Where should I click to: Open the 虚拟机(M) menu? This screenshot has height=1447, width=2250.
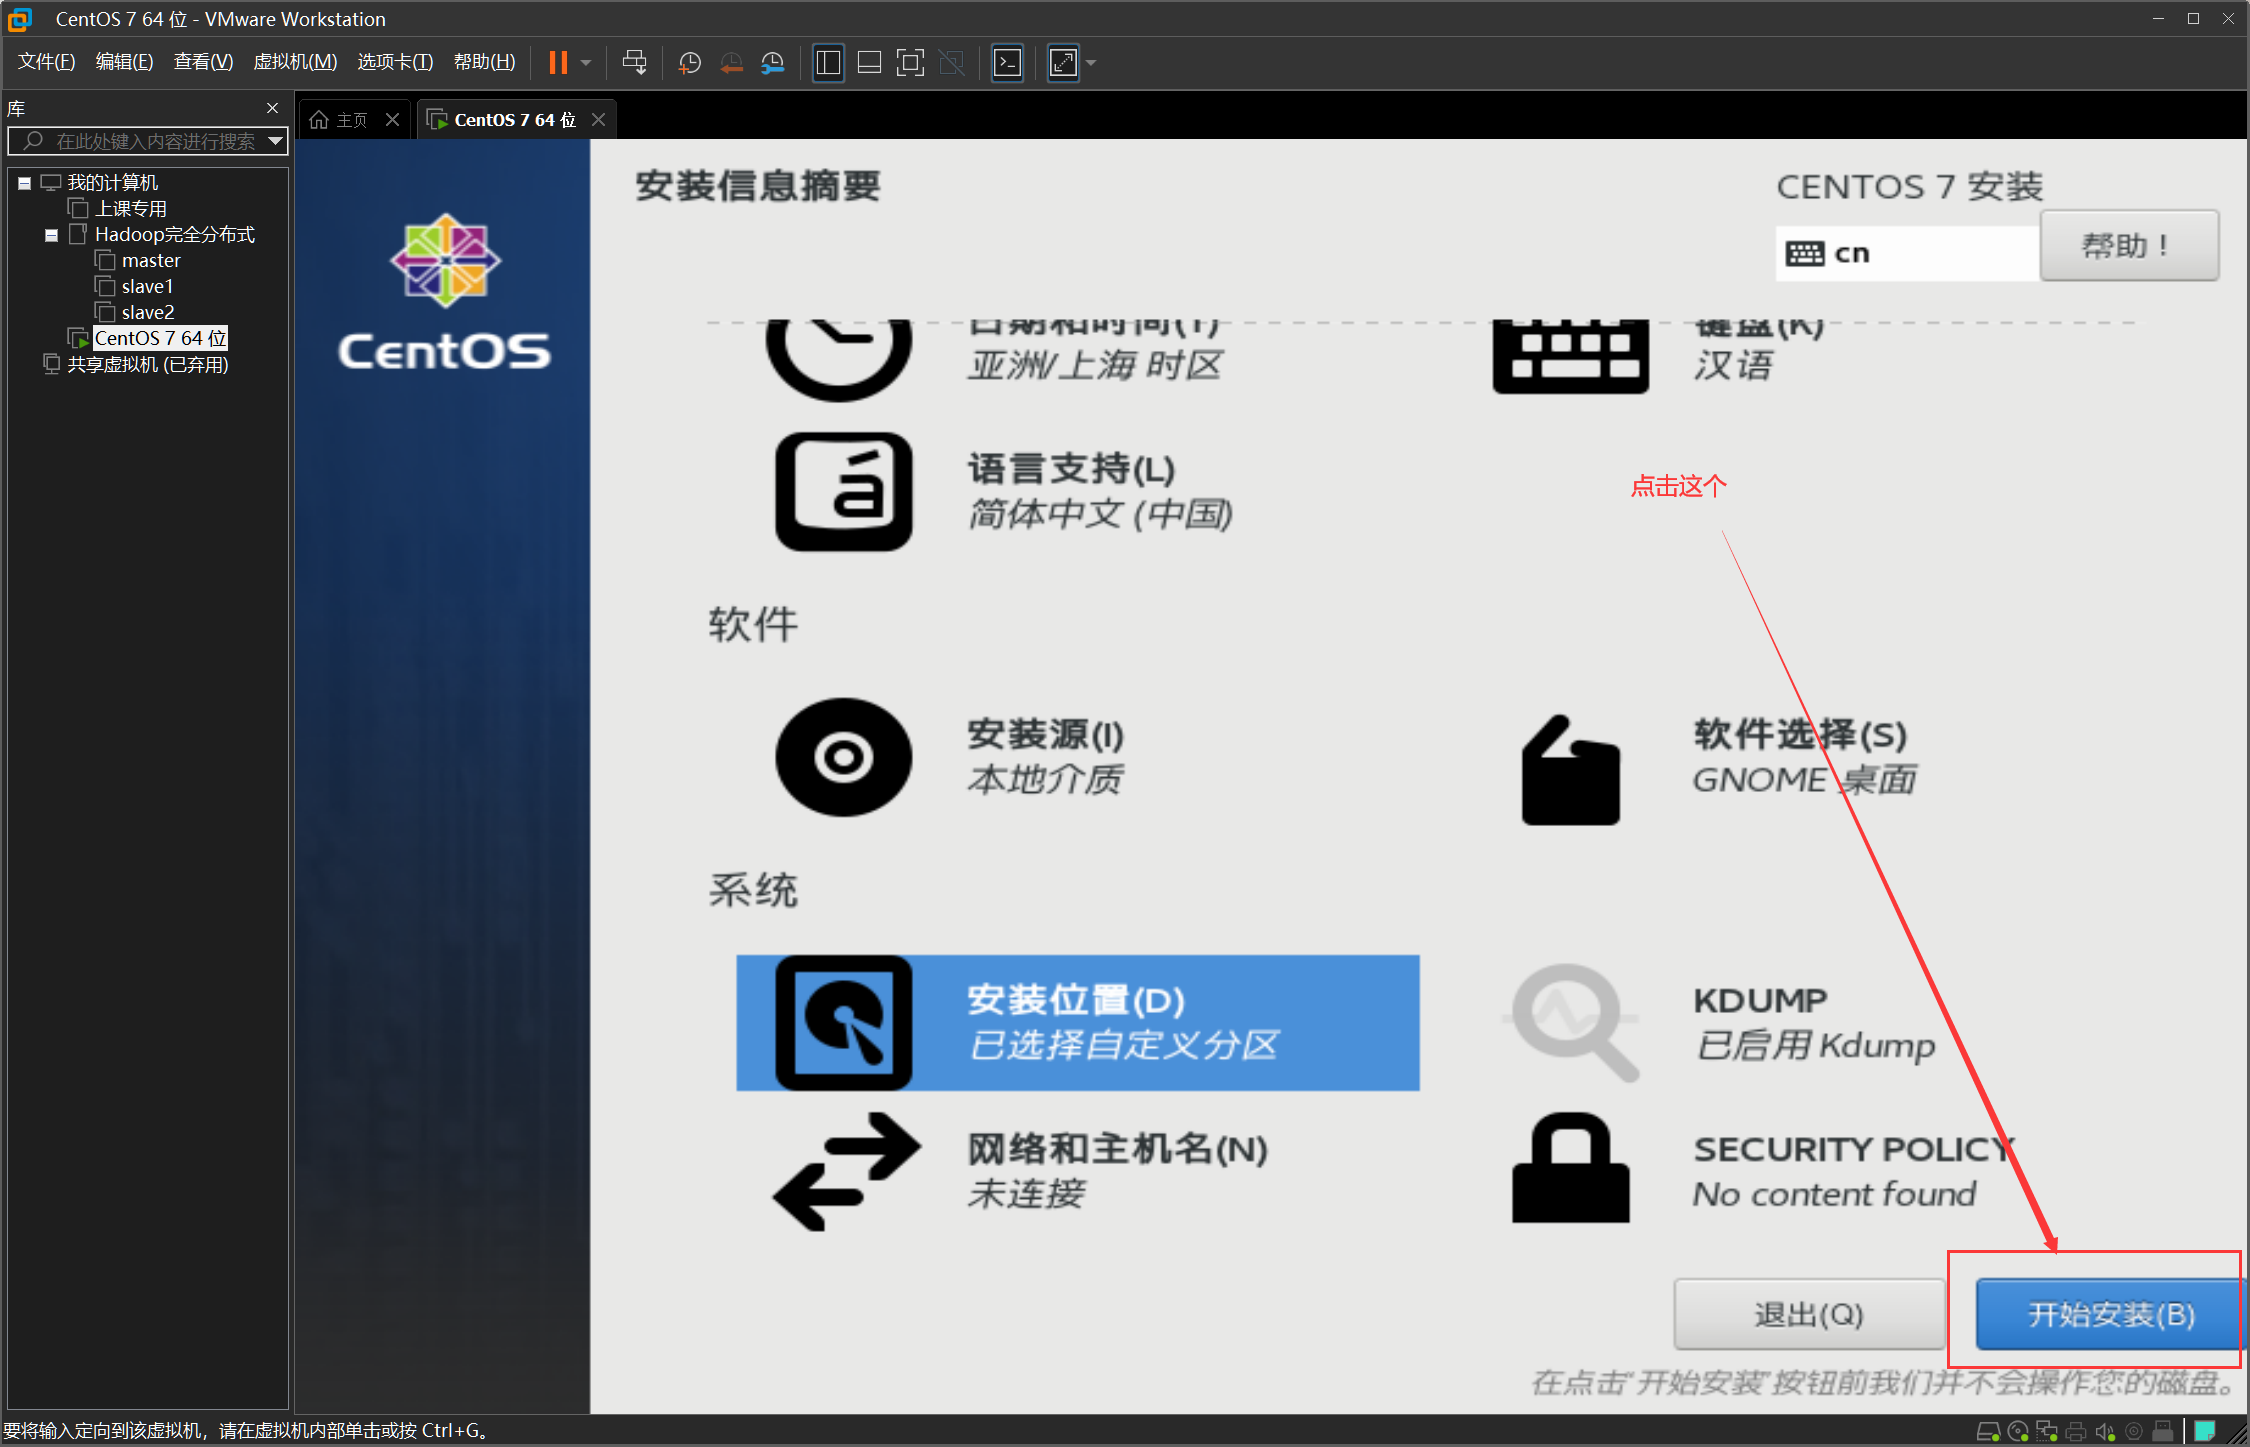(x=295, y=62)
